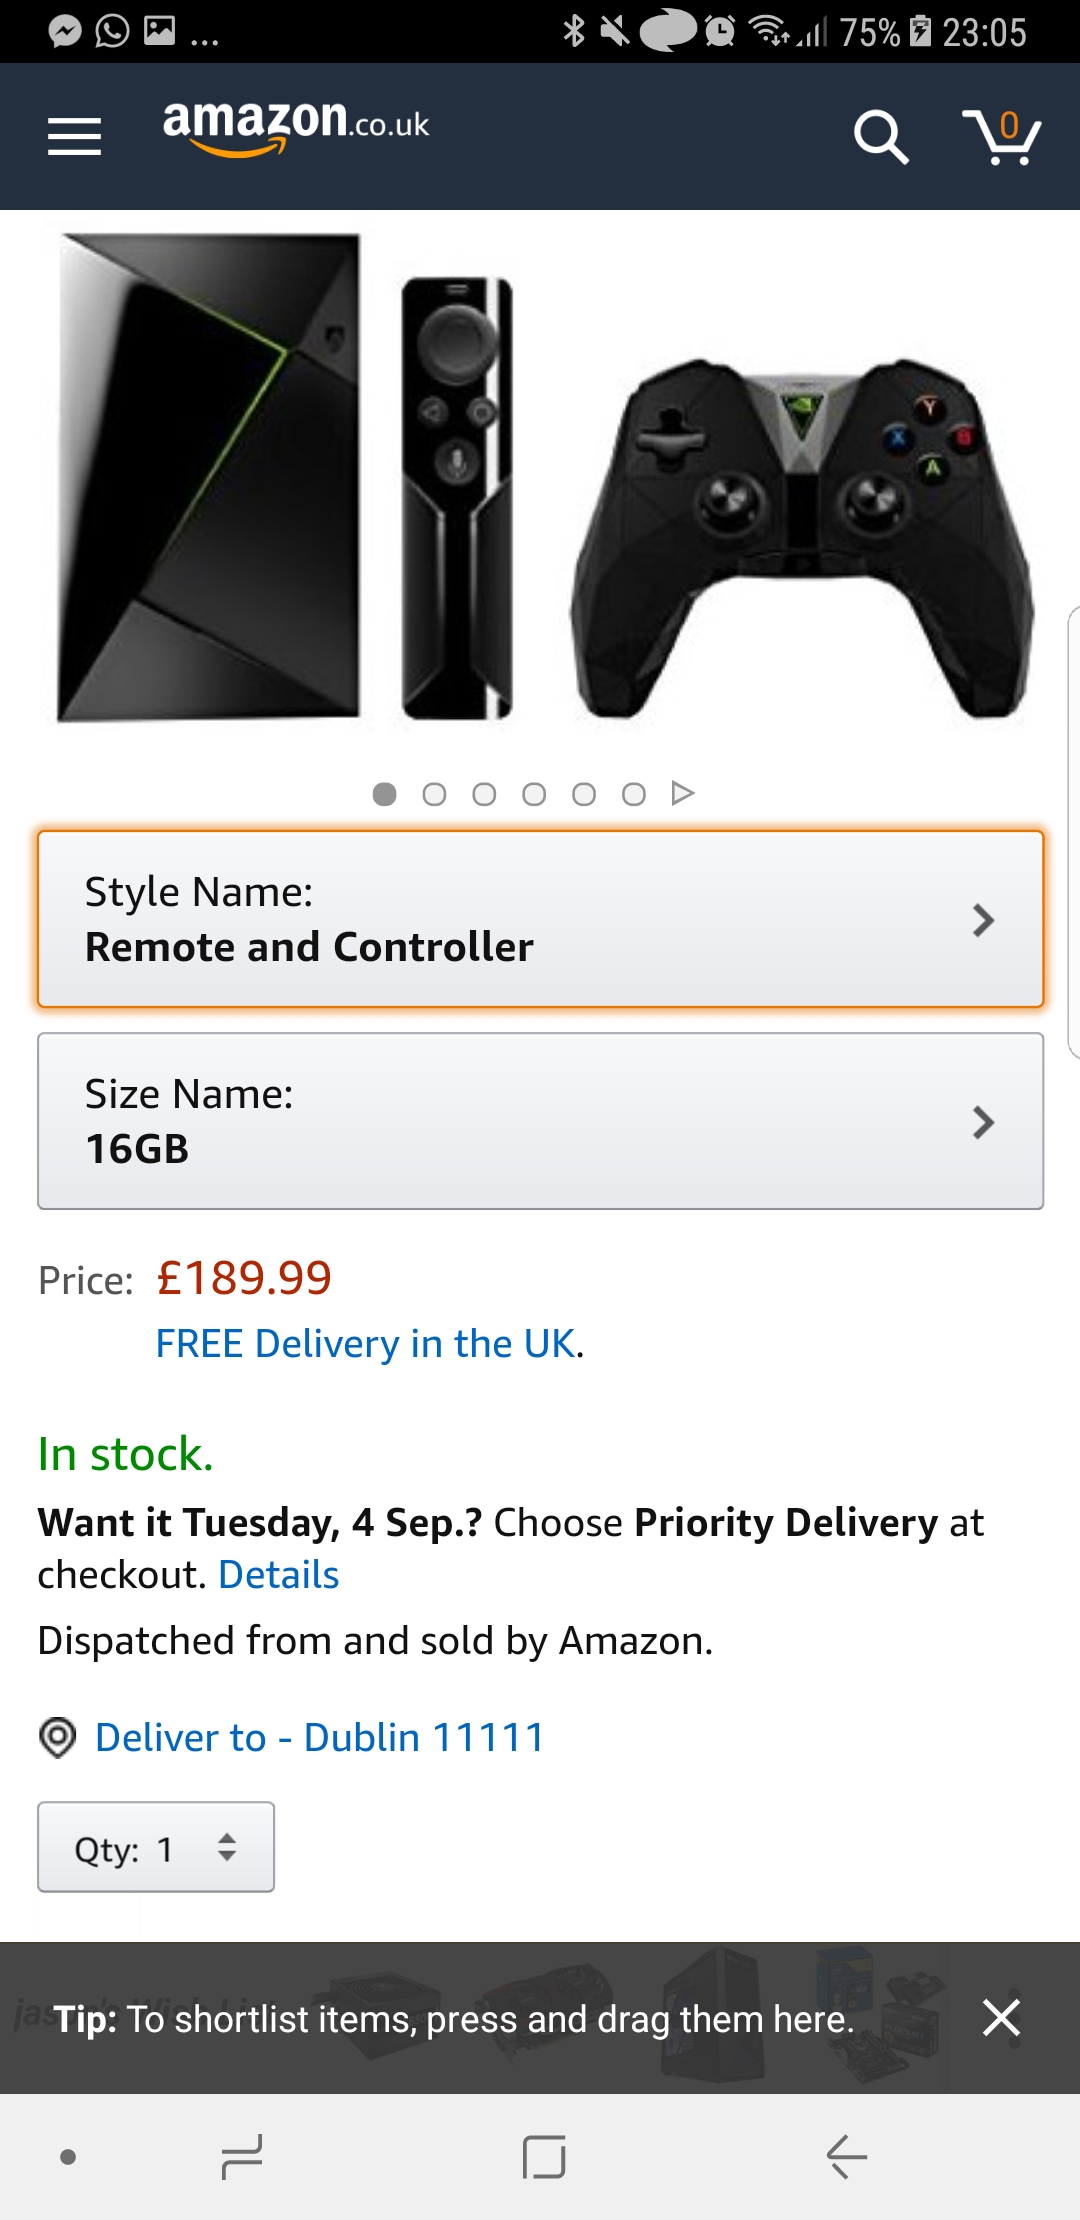This screenshot has width=1080, height=2220.
Task: Open the search magnifier icon
Action: click(x=880, y=136)
